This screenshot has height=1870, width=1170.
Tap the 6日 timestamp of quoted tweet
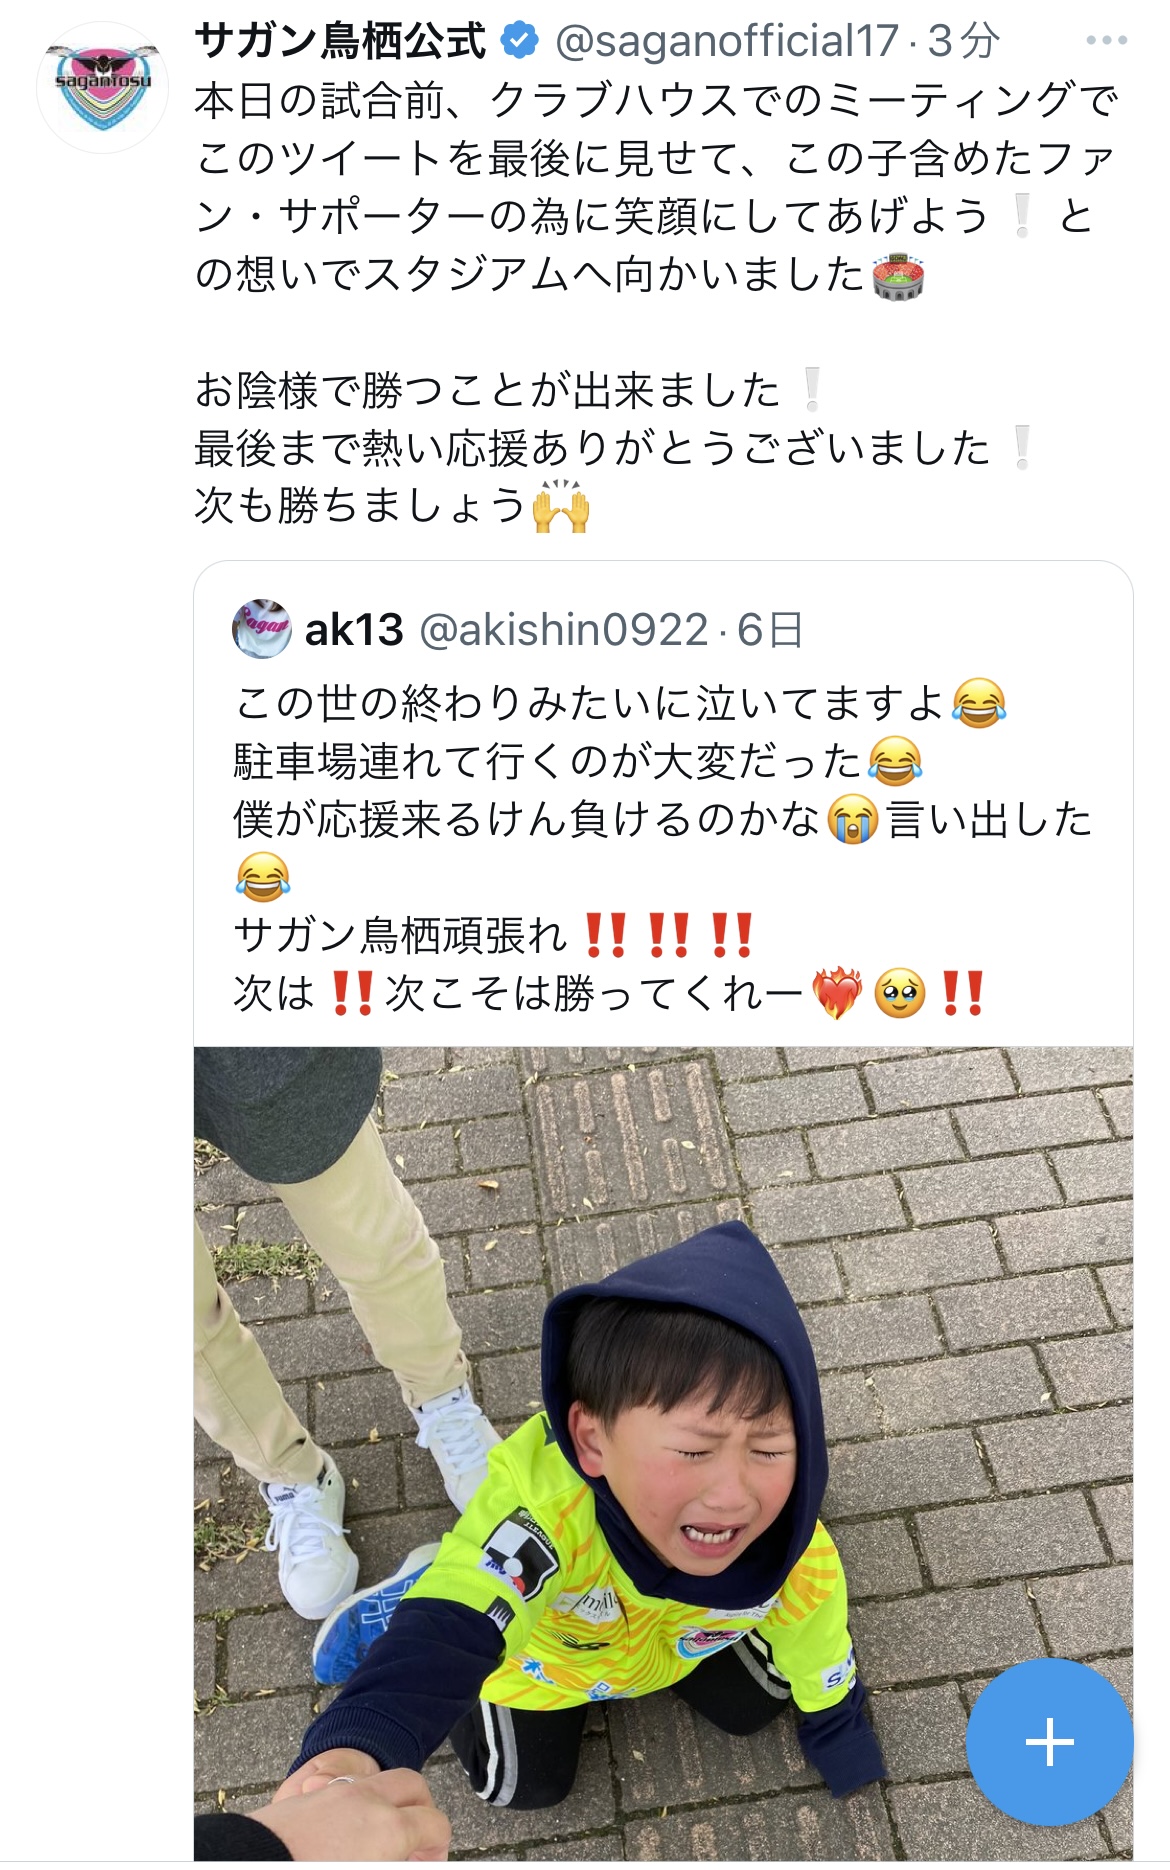coord(770,630)
